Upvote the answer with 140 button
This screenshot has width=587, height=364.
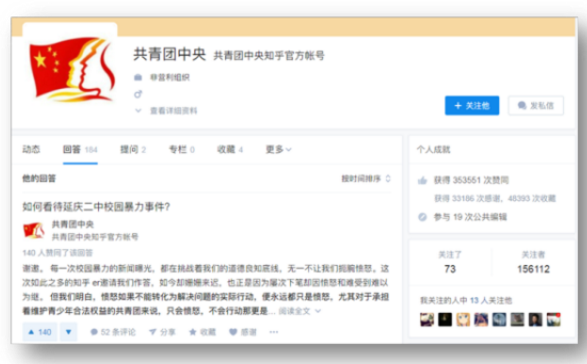pos(40,332)
